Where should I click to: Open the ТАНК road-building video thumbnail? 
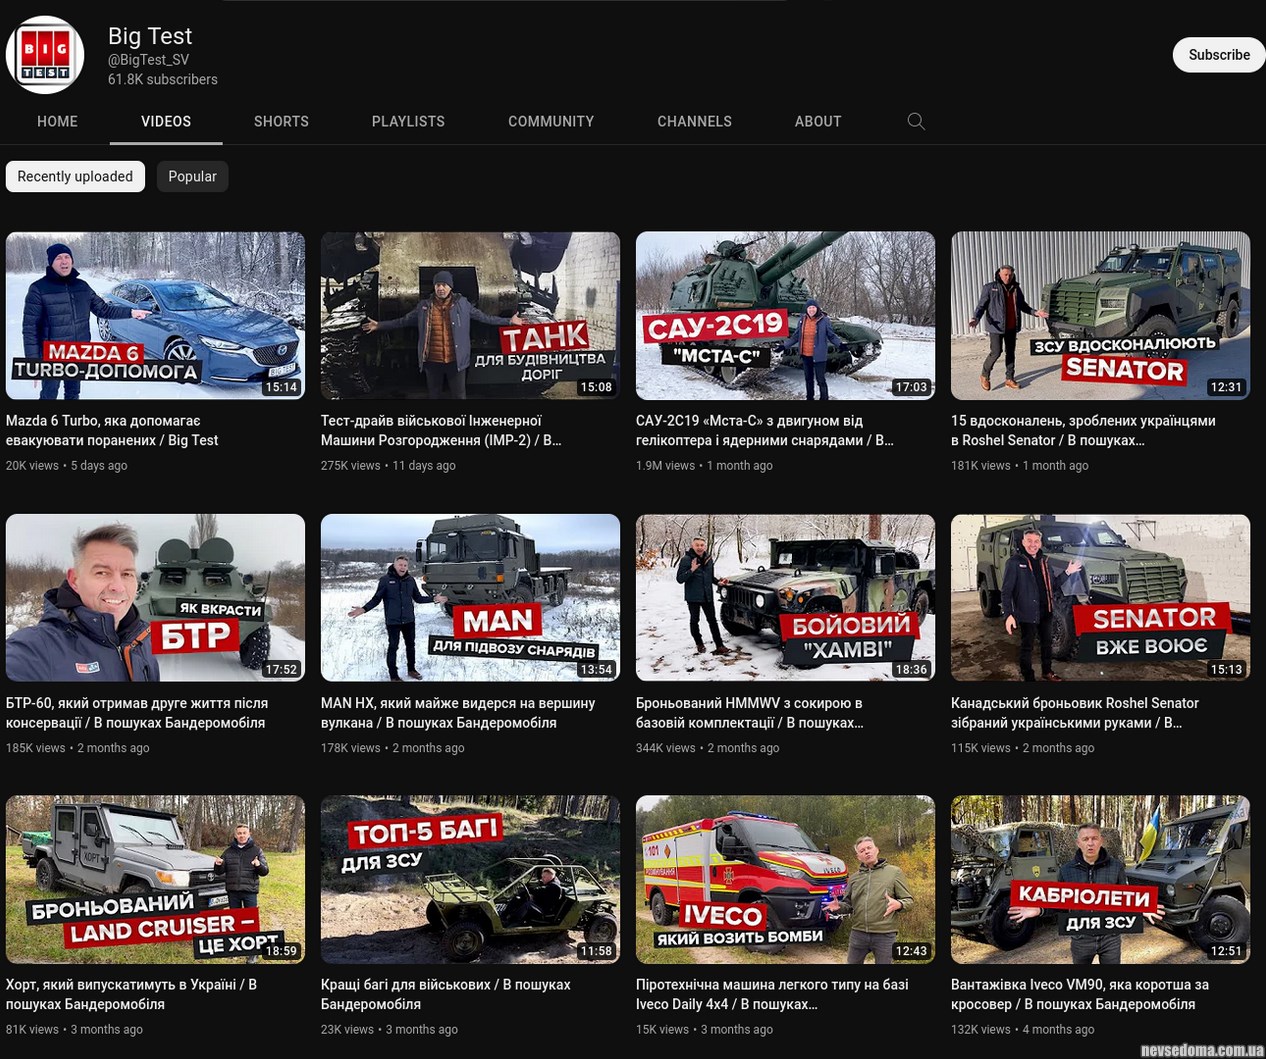point(470,315)
